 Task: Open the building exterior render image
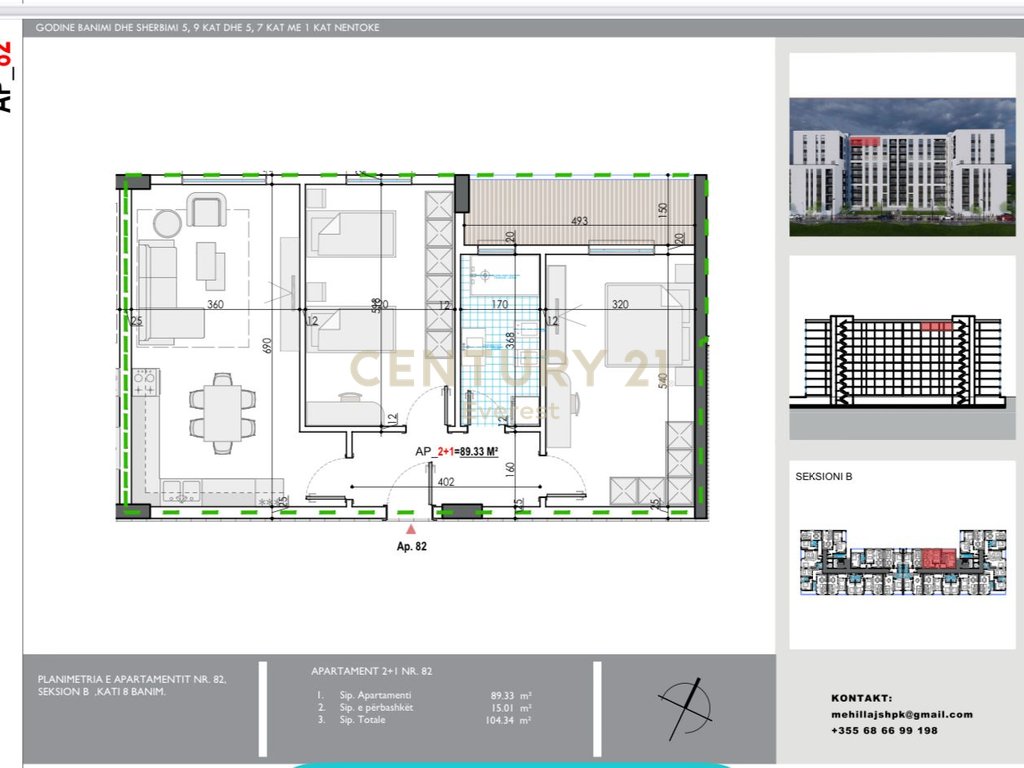point(902,167)
